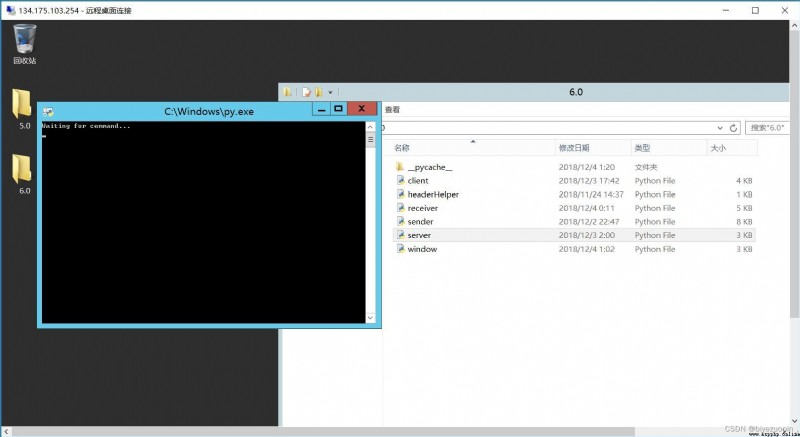The height and width of the screenshot is (437, 800).
Task: Select the __pycache__ folder icon
Action: pos(400,167)
